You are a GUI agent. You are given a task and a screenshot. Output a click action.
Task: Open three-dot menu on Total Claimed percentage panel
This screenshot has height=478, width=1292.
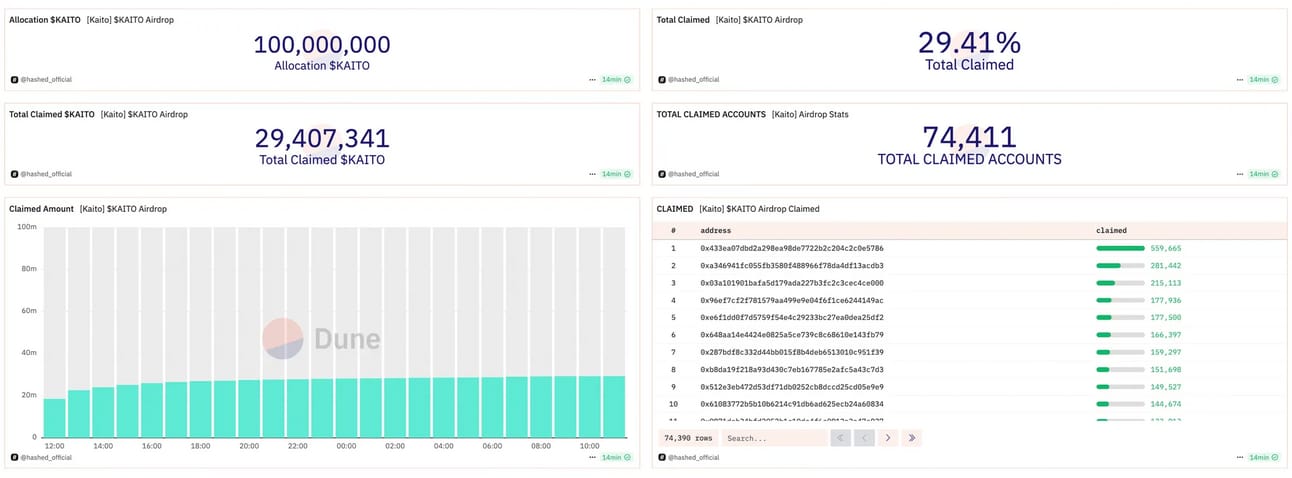[x=1238, y=79]
